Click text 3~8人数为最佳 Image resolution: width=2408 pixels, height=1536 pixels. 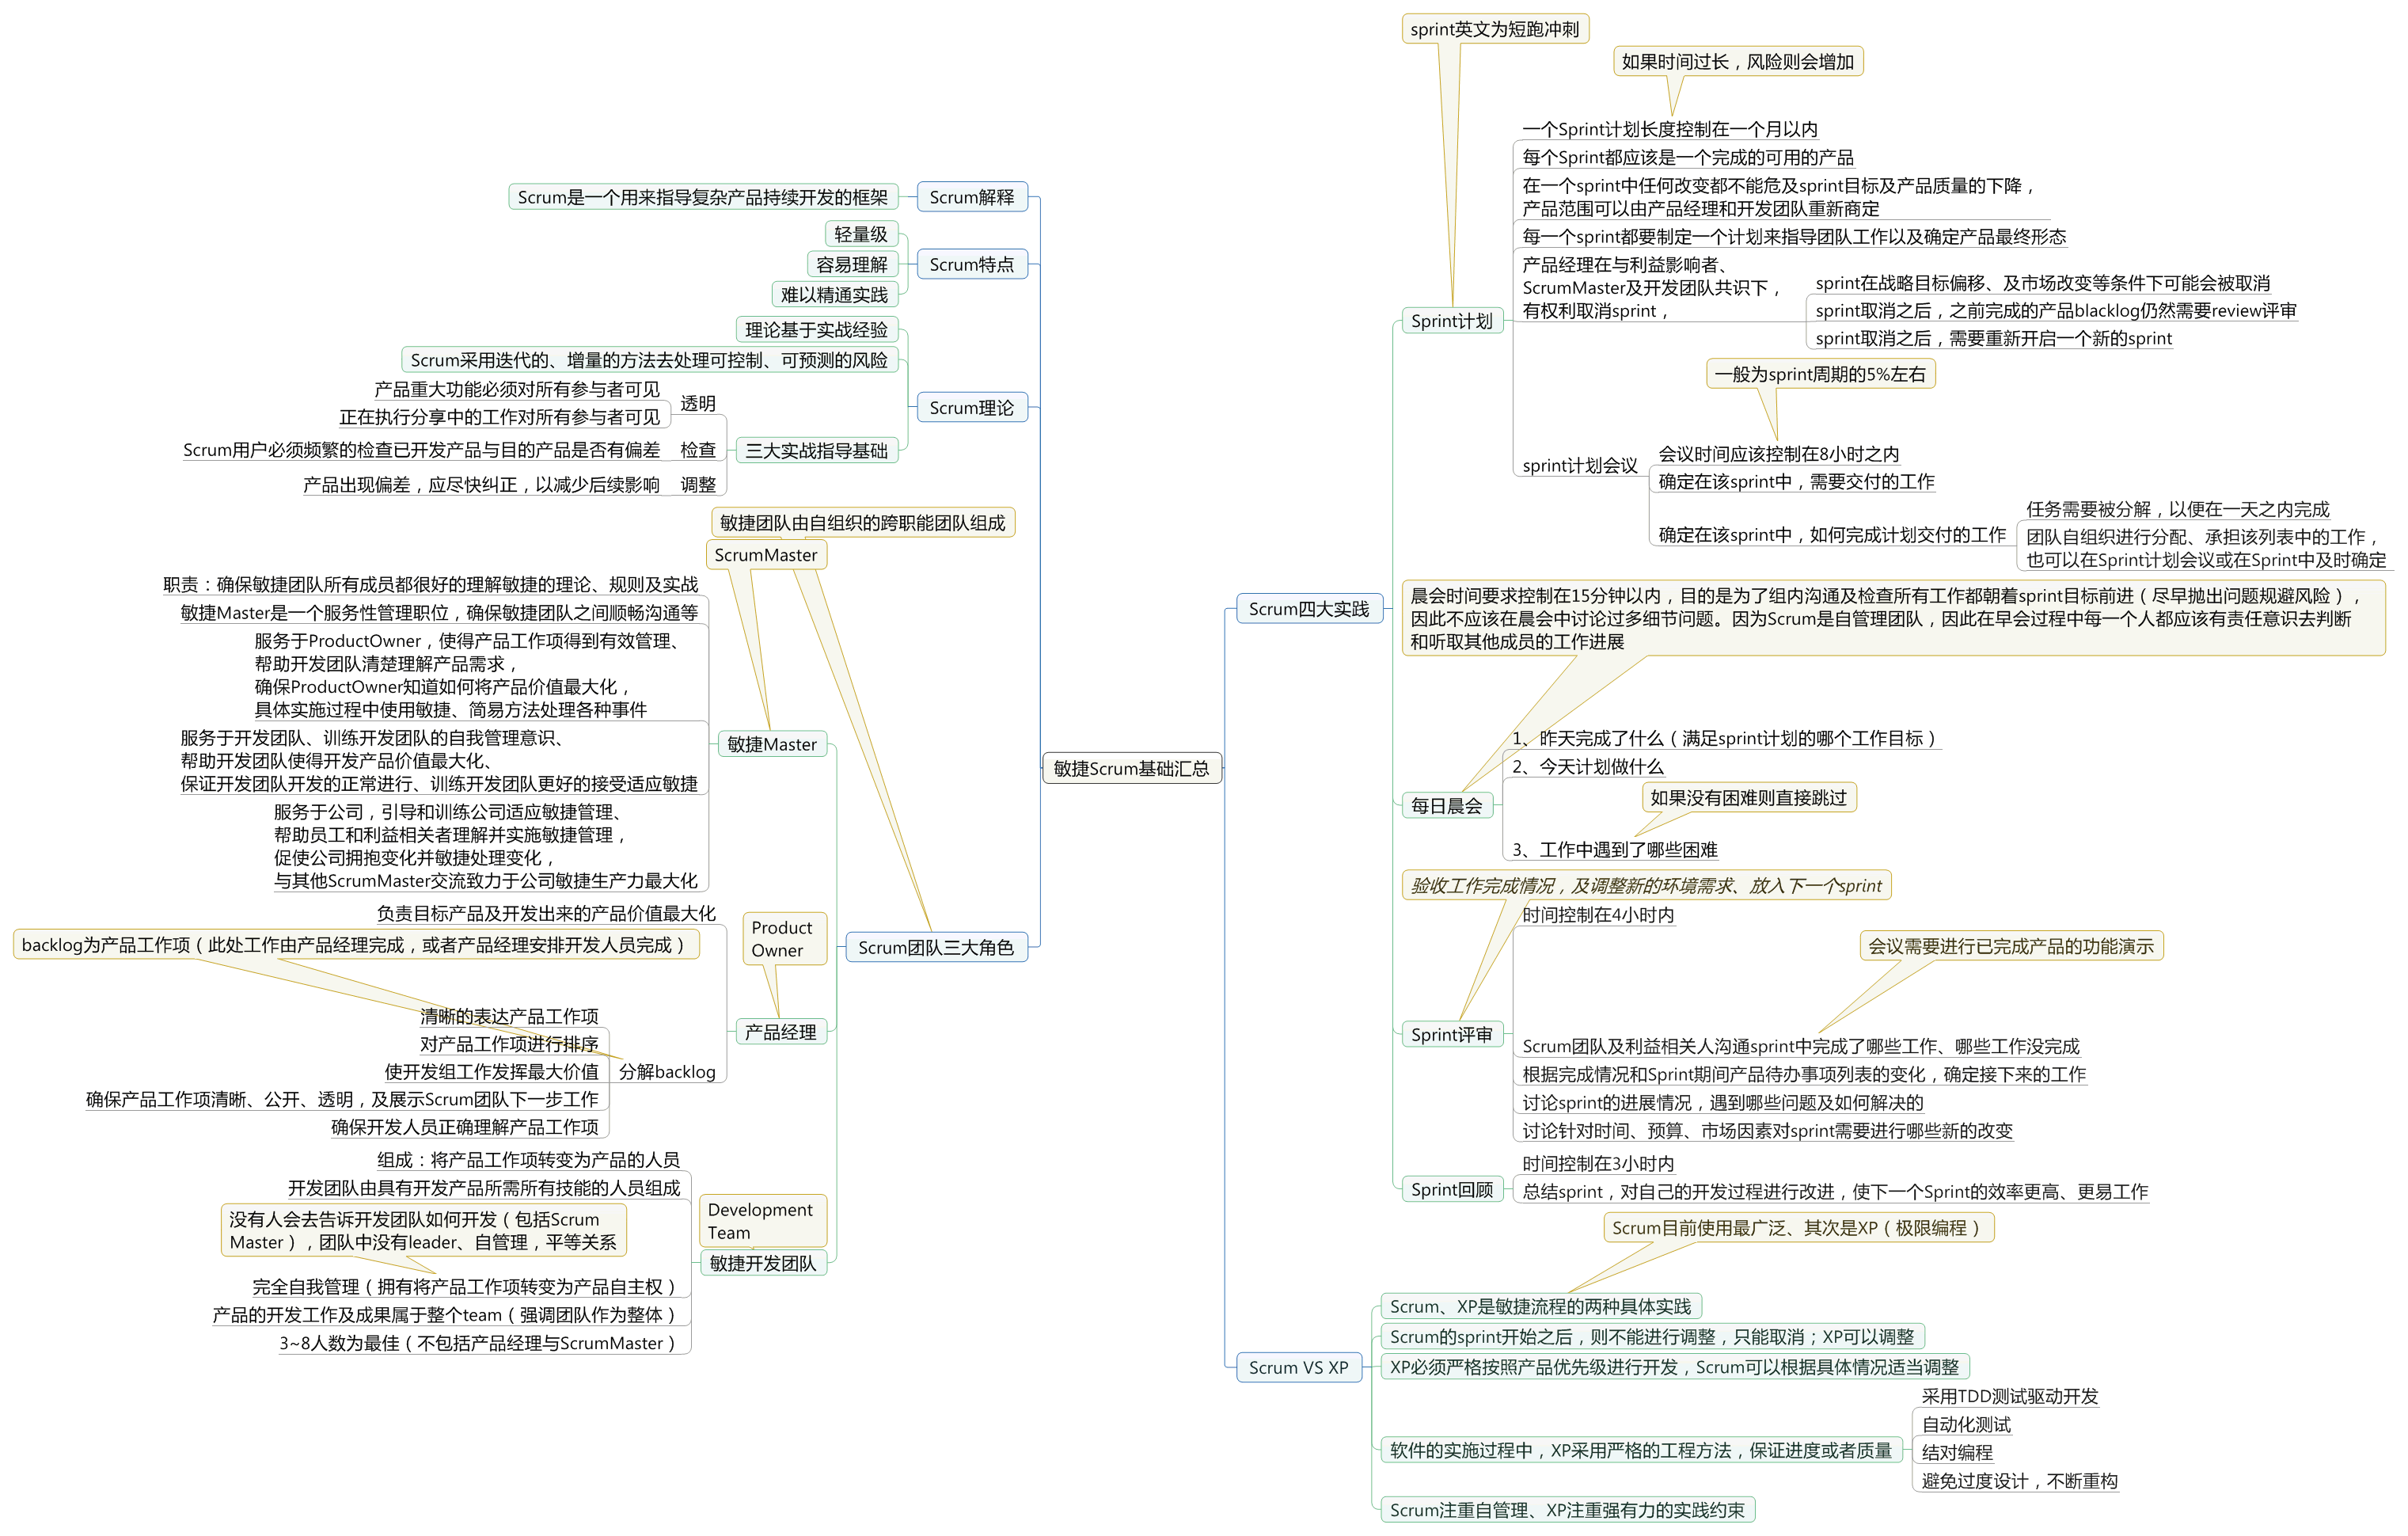pos(478,1343)
